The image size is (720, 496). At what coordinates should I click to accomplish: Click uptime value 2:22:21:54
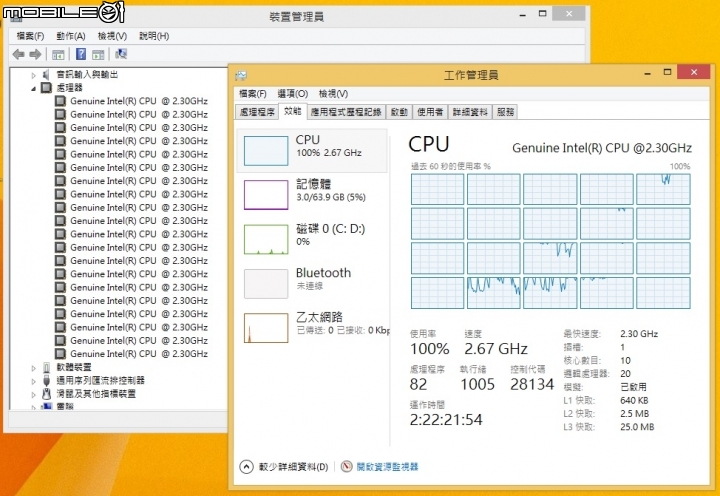pos(446,419)
